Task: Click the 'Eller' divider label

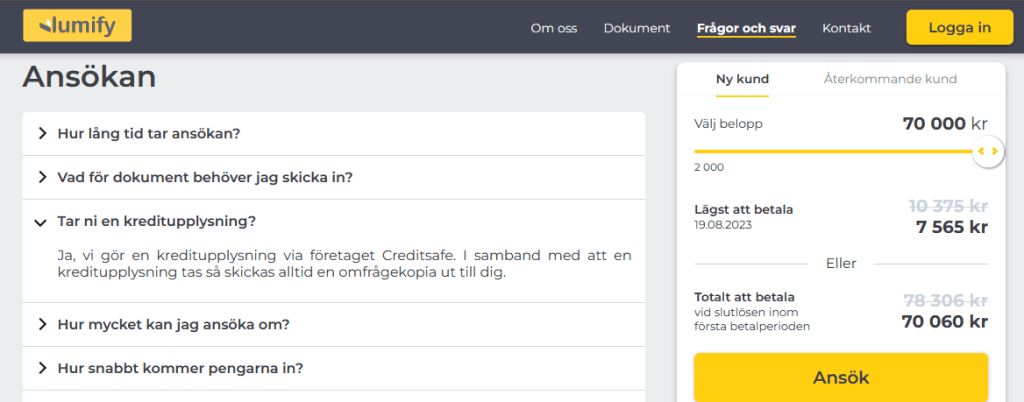Action: pyautogui.click(x=841, y=264)
